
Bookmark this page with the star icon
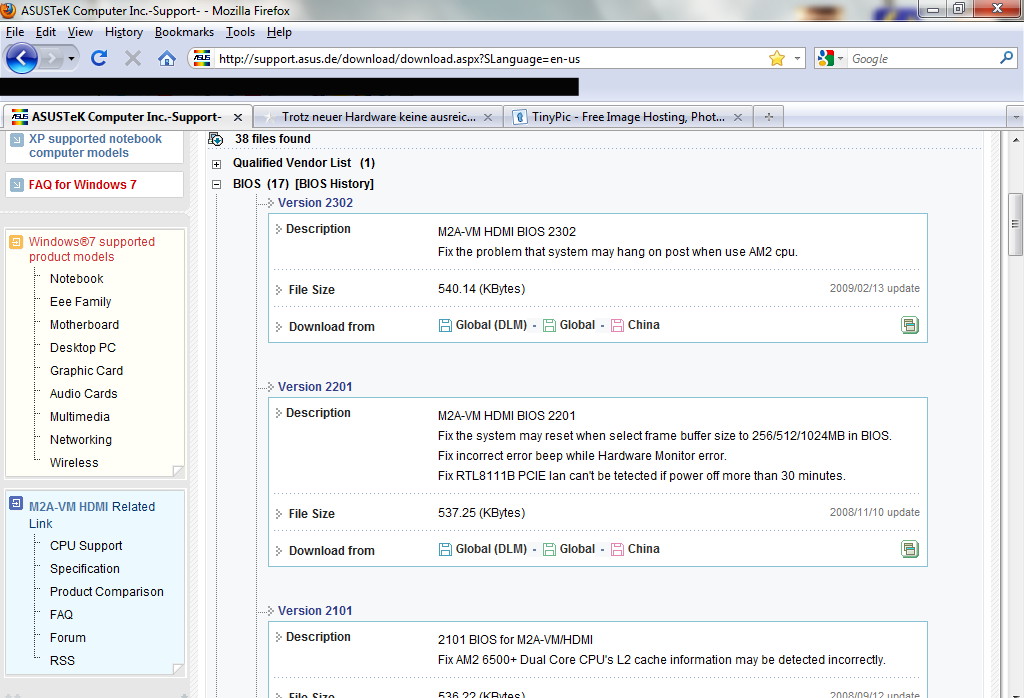776,59
